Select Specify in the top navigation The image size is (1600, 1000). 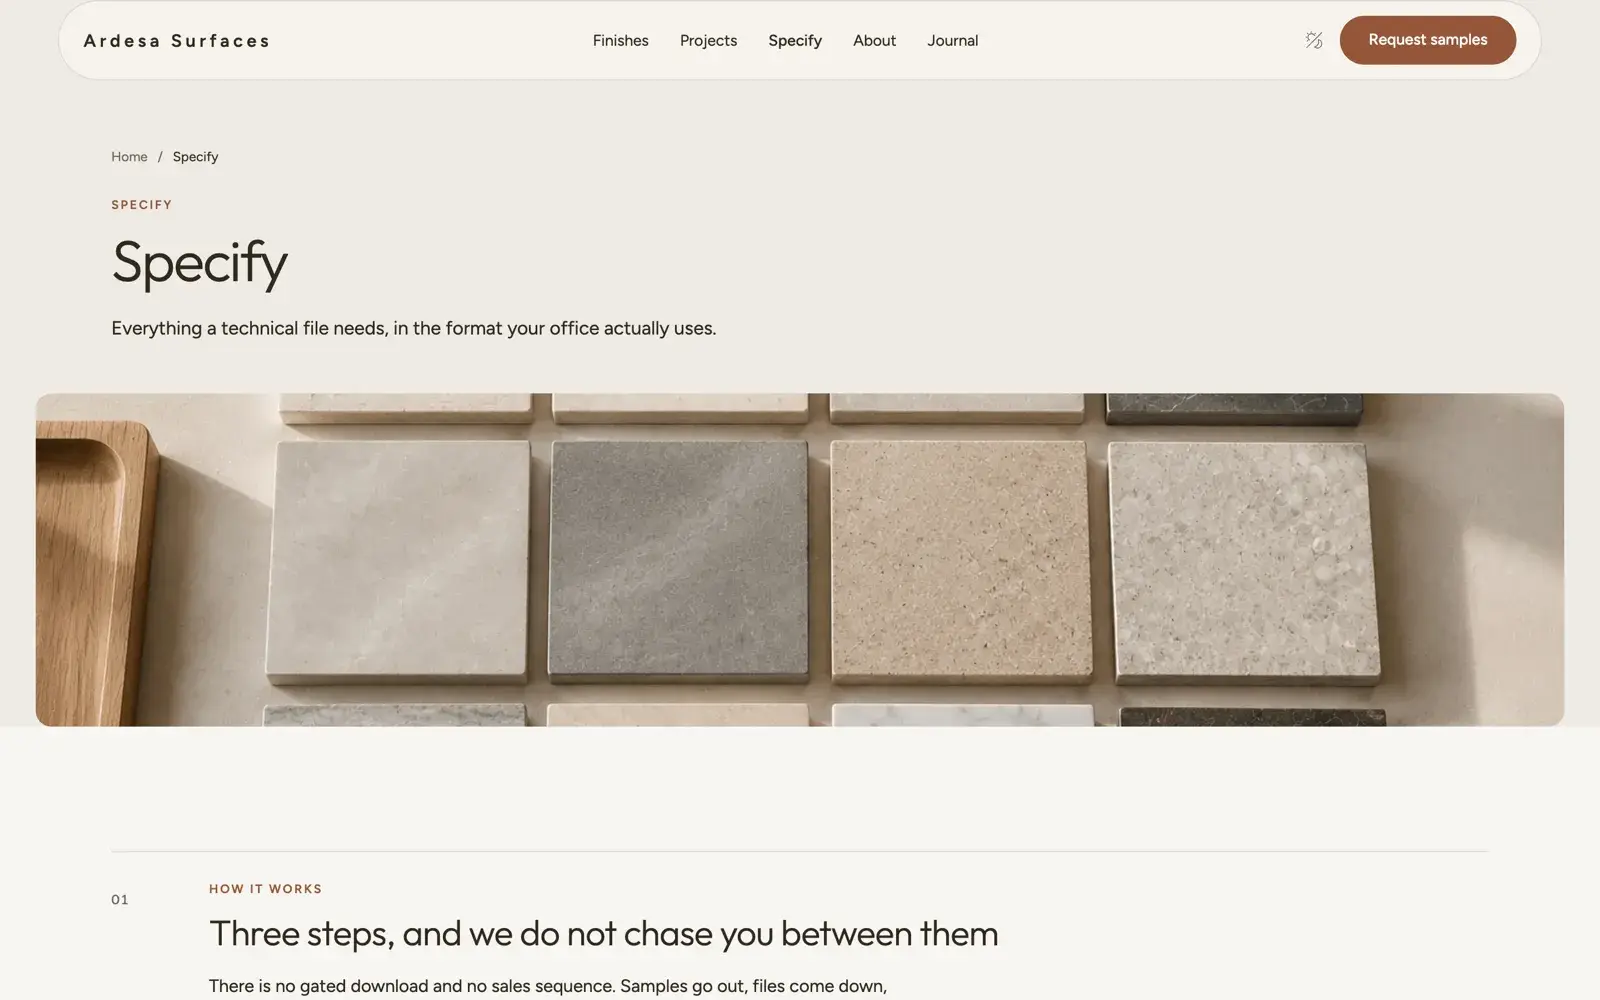(x=795, y=41)
